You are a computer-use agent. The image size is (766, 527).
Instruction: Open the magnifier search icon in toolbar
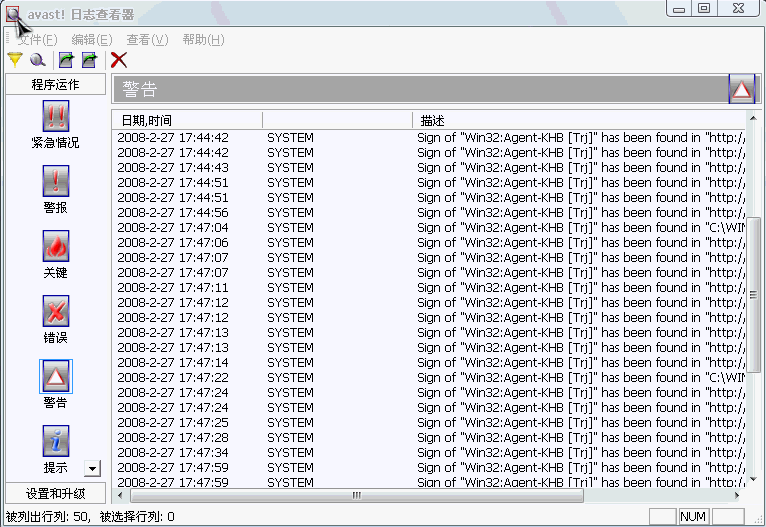point(38,60)
